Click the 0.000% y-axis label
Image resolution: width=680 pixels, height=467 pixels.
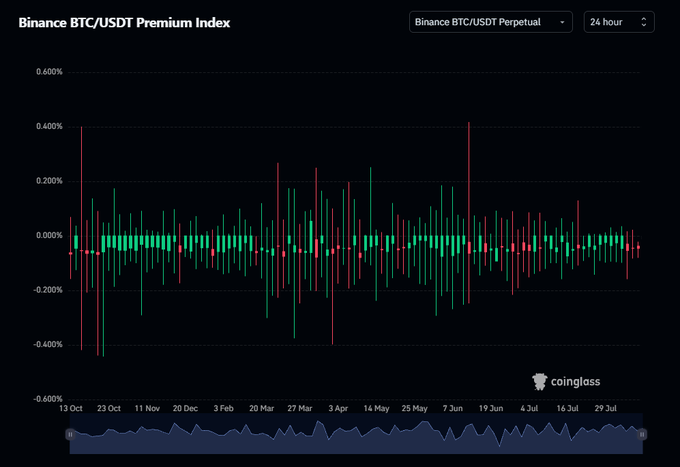pyautogui.click(x=49, y=235)
